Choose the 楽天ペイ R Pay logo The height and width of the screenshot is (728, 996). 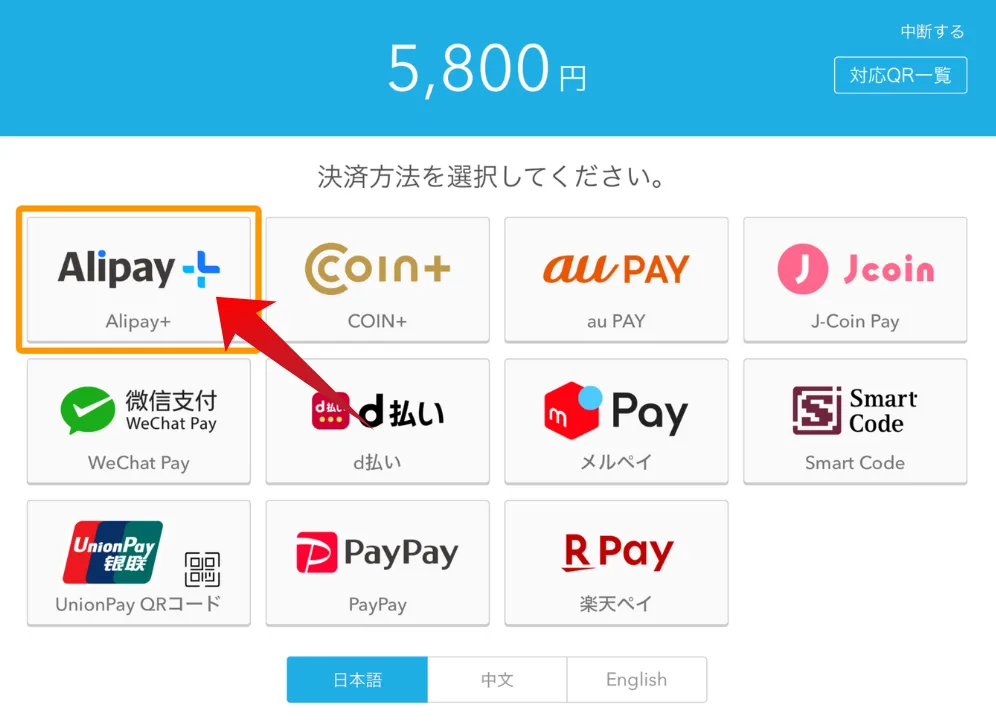tap(616, 551)
